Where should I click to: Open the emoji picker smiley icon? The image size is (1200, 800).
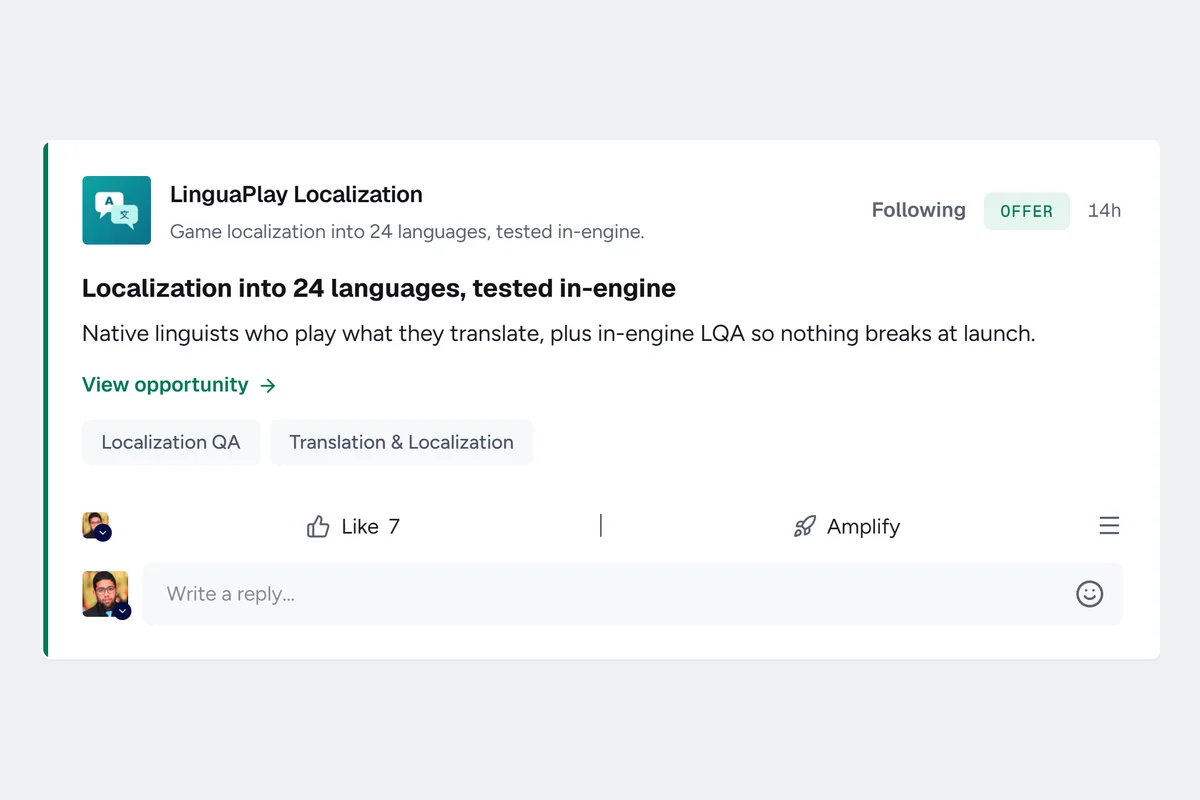pos(1089,594)
